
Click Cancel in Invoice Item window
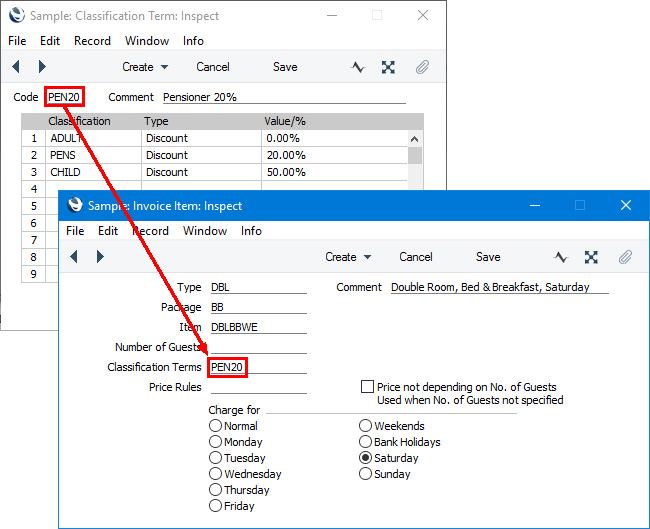pos(416,257)
